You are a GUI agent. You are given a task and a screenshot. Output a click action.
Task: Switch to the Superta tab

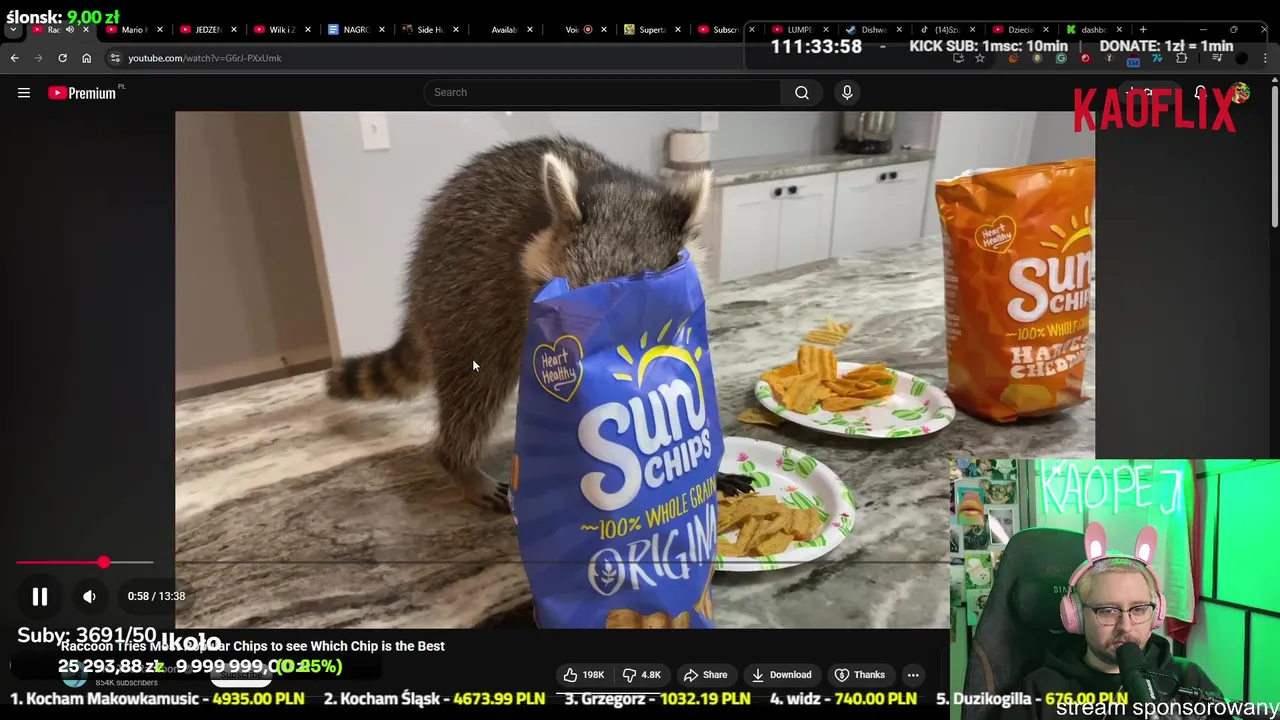click(651, 29)
